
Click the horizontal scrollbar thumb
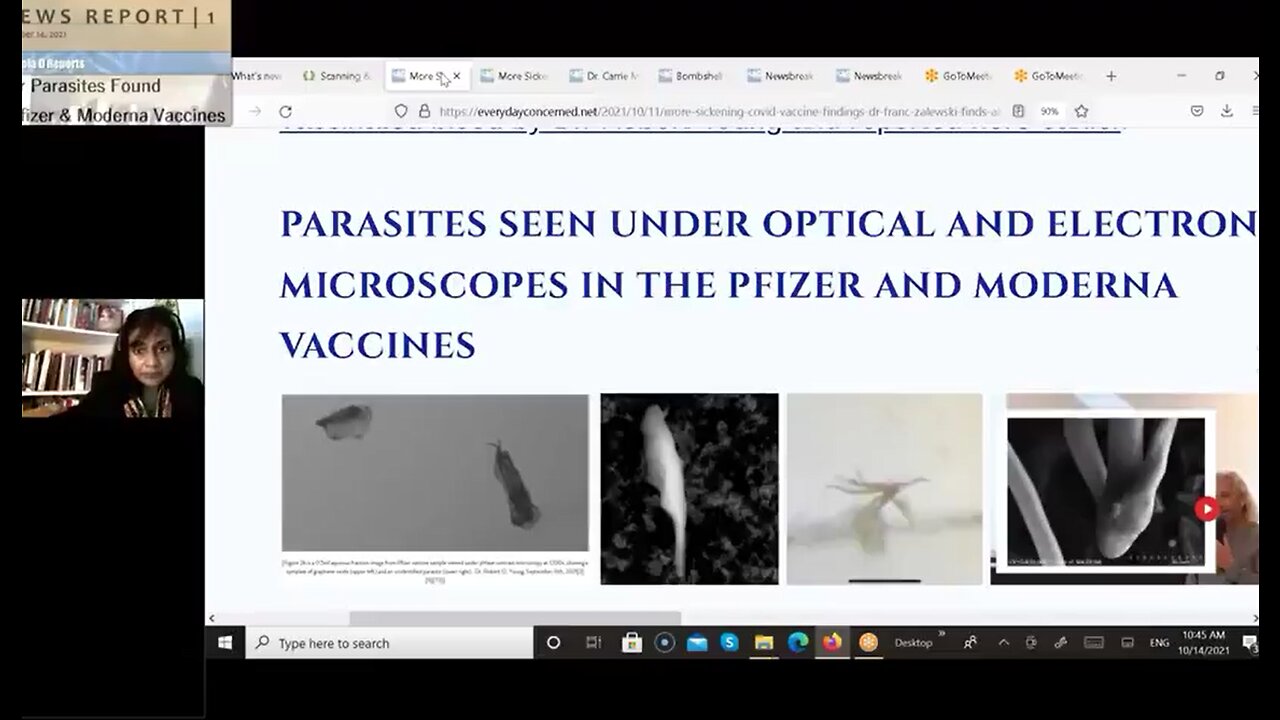coord(515,619)
